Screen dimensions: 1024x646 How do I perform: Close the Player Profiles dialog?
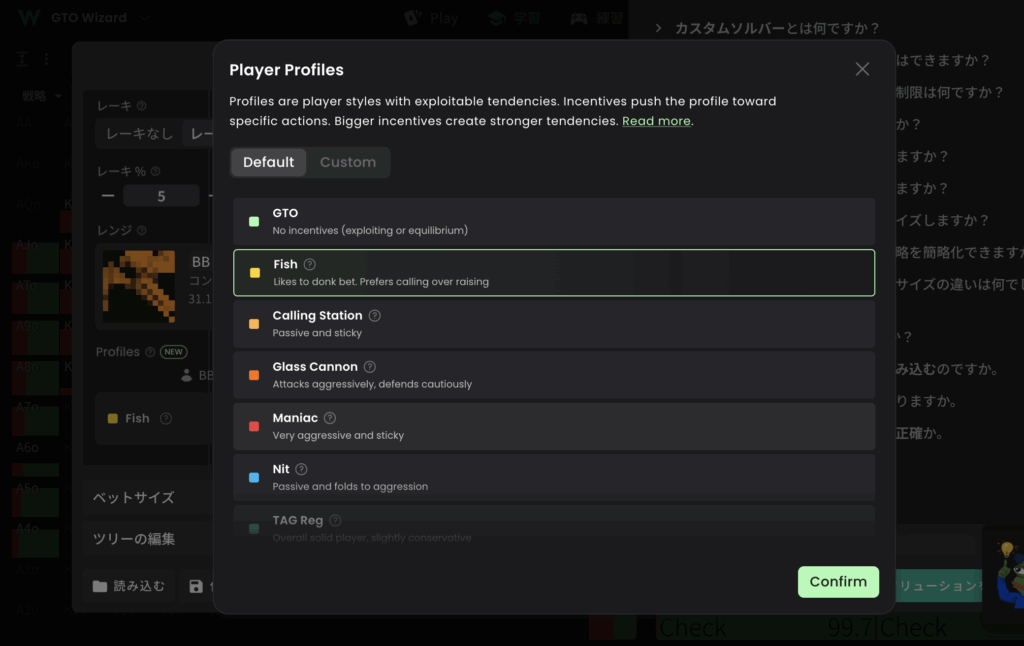862,69
